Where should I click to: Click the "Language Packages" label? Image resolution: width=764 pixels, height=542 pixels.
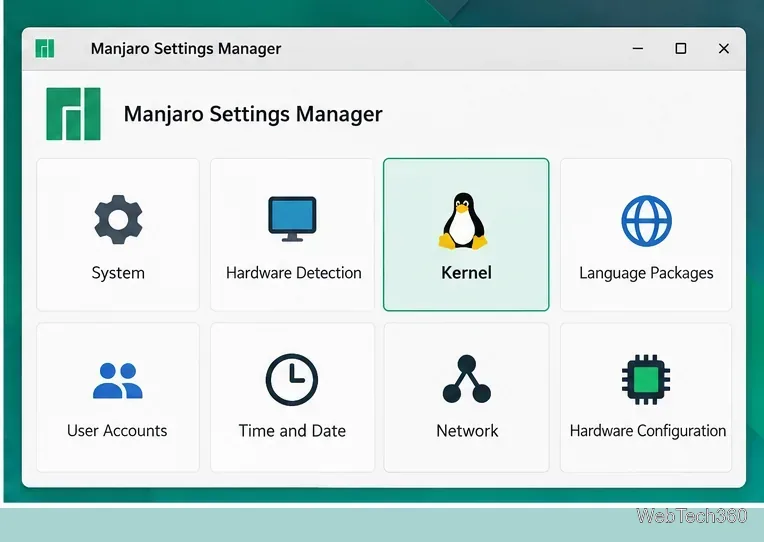click(x=646, y=273)
